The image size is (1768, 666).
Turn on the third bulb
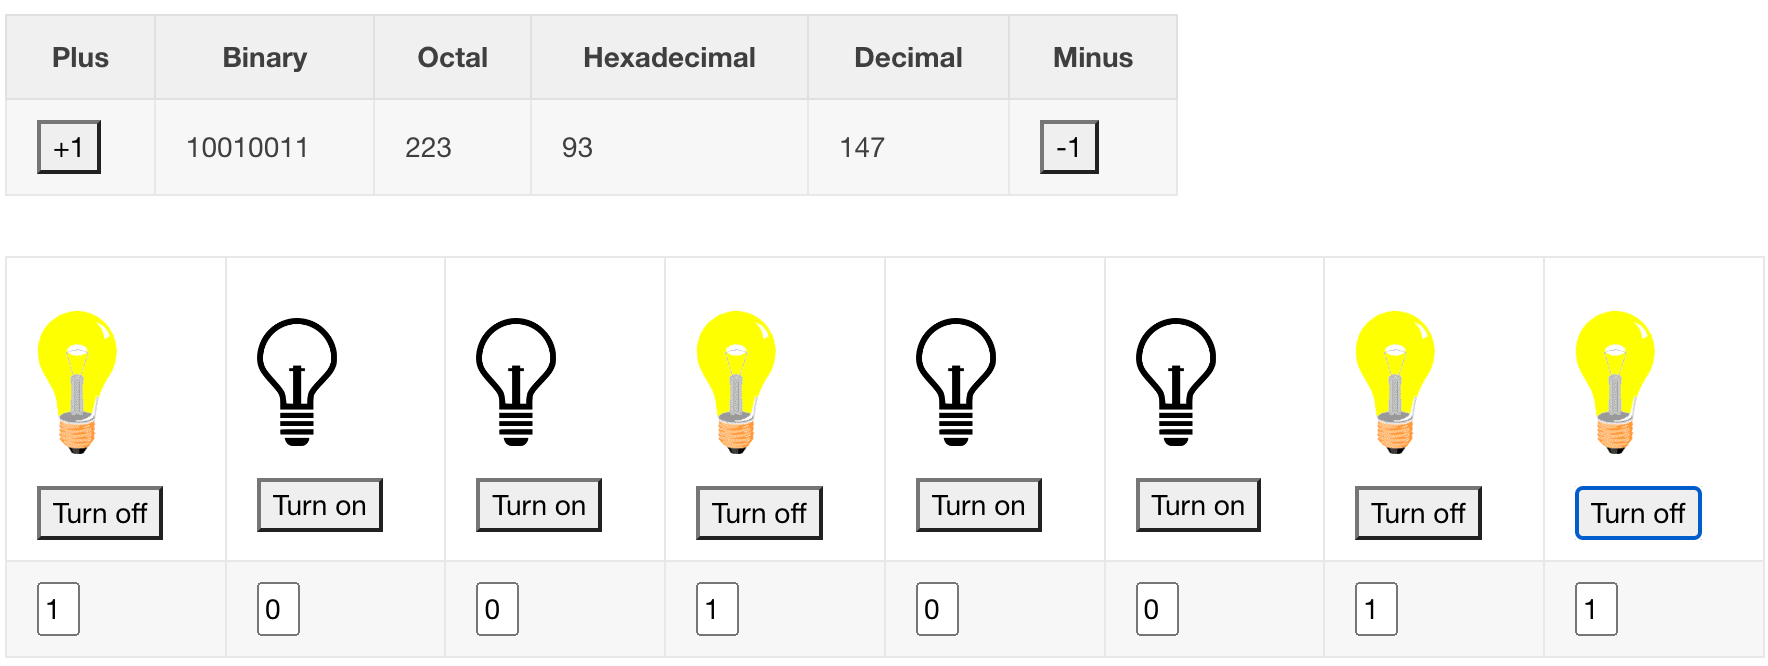(x=539, y=505)
